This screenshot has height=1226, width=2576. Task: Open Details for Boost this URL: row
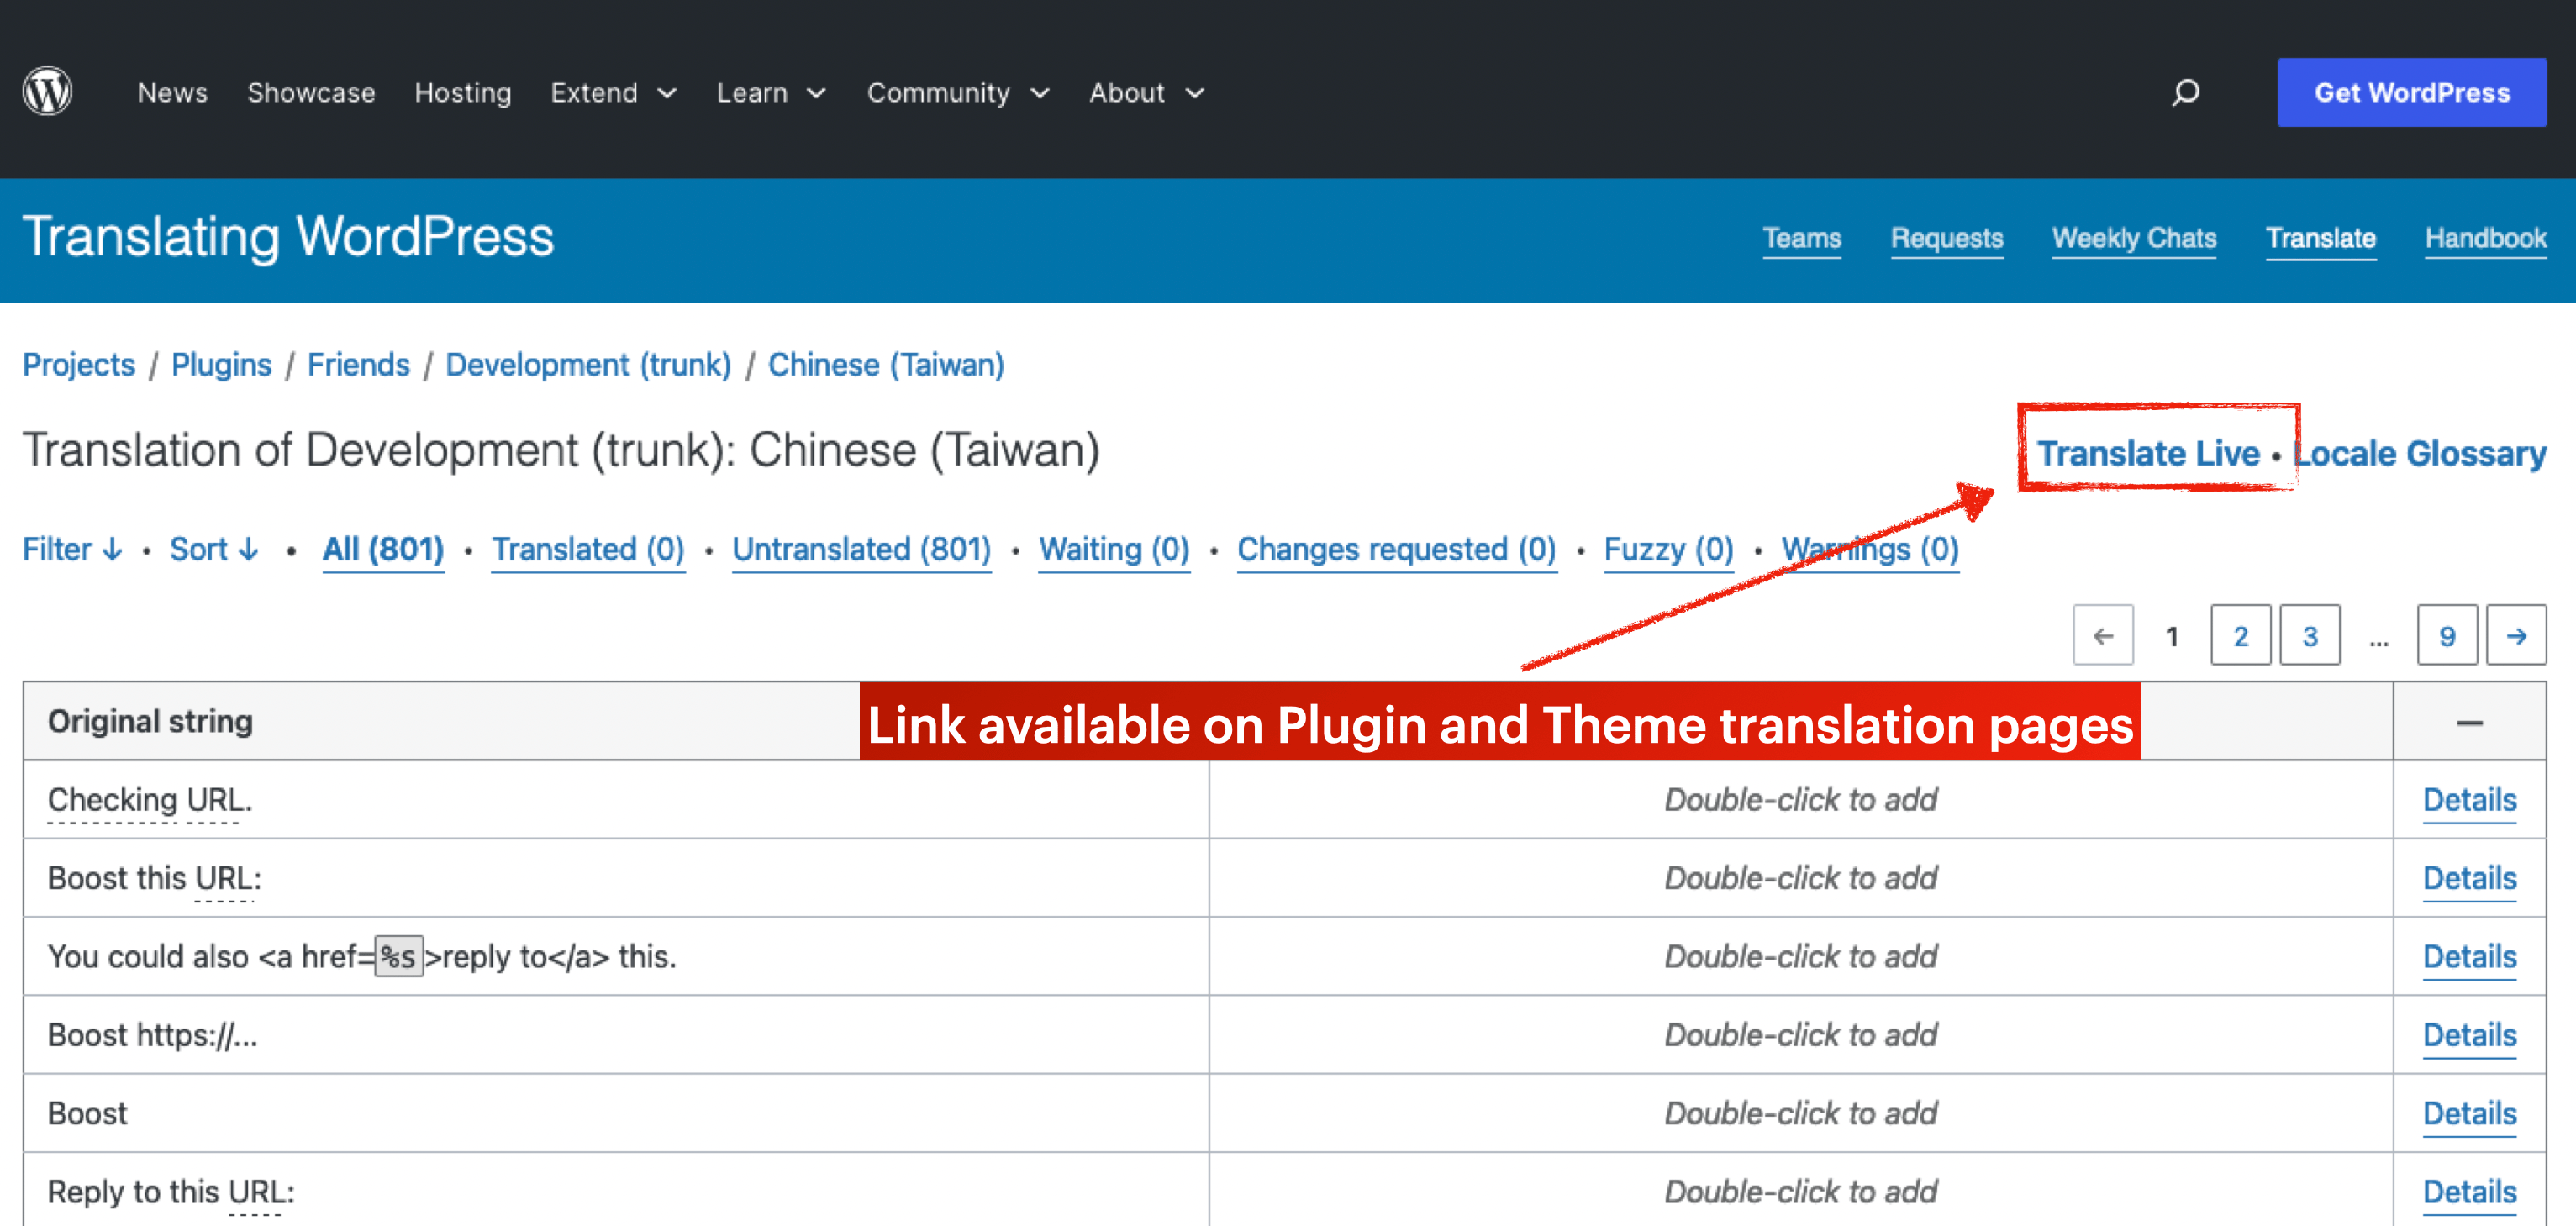click(2469, 879)
